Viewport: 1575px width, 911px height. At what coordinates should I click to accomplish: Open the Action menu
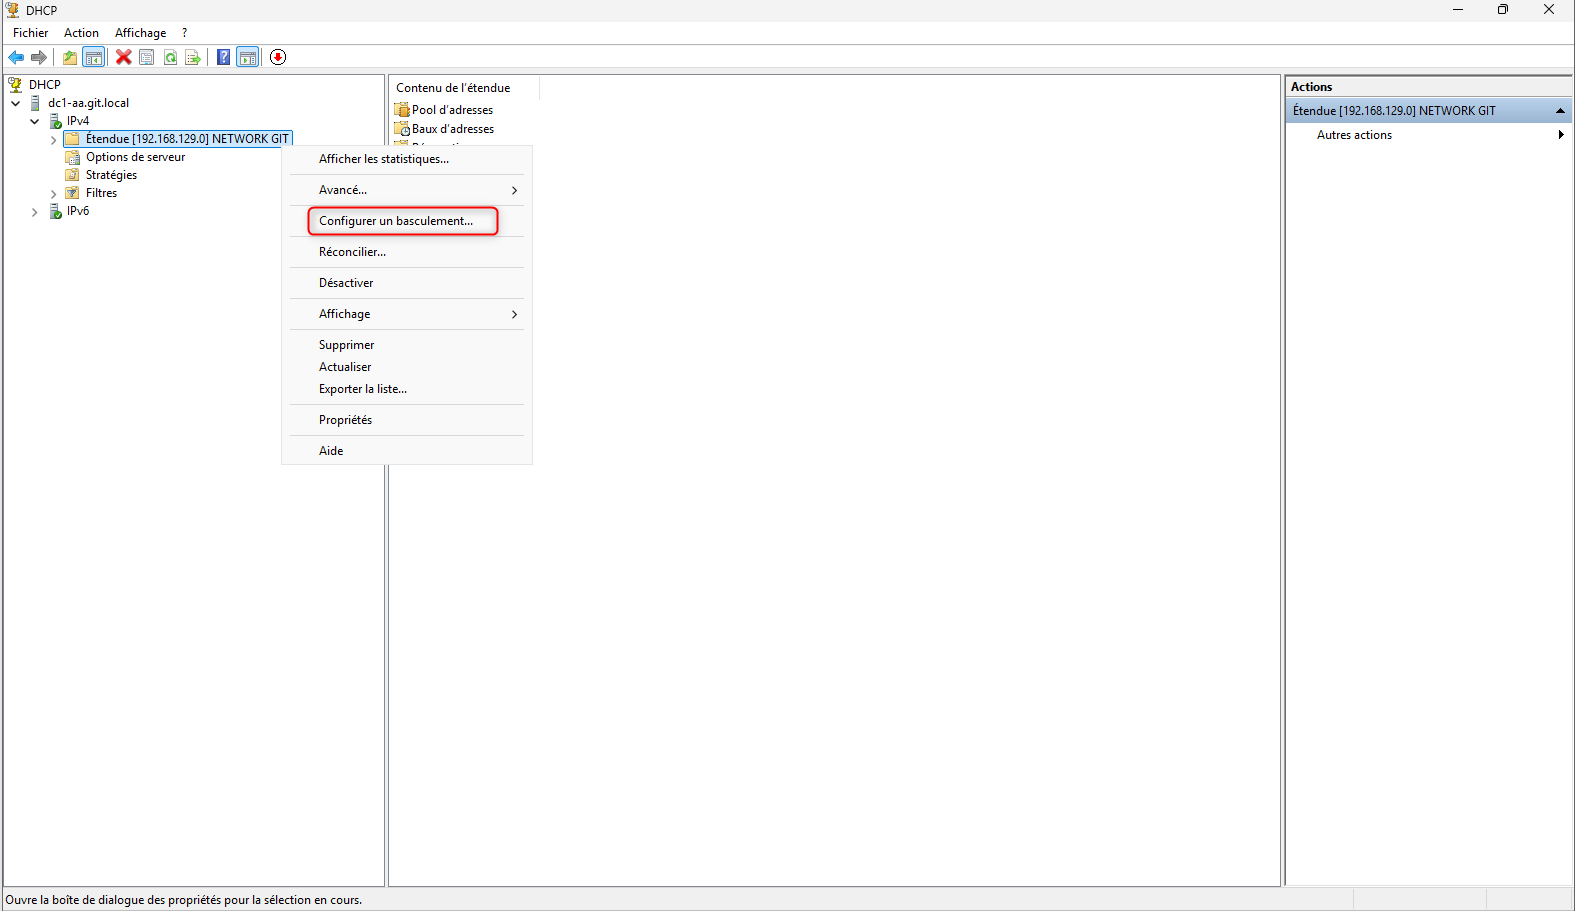tap(81, 33)
